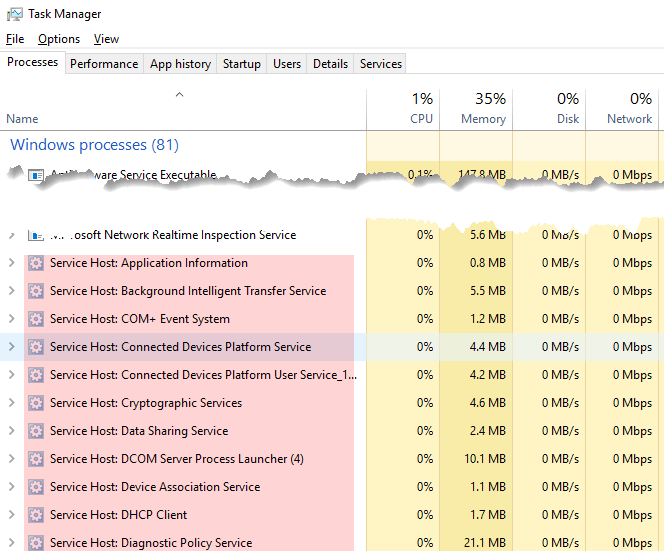This screenshot has height=551, width=664.
Task: Expand Service Host: Connected Devices Platform Service
Action: 12,347
